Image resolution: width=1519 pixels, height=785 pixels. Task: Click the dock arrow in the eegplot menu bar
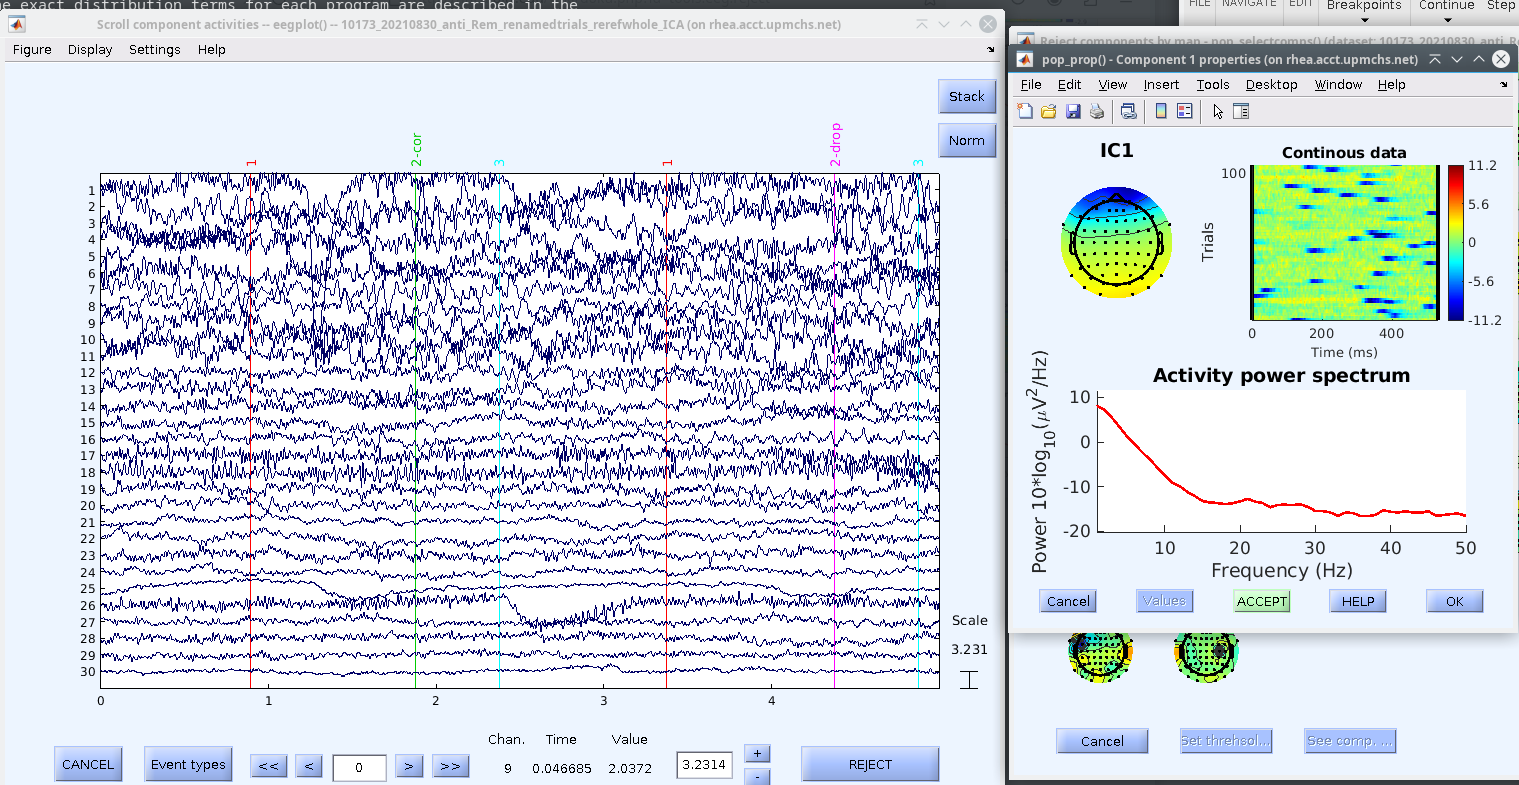991,50
